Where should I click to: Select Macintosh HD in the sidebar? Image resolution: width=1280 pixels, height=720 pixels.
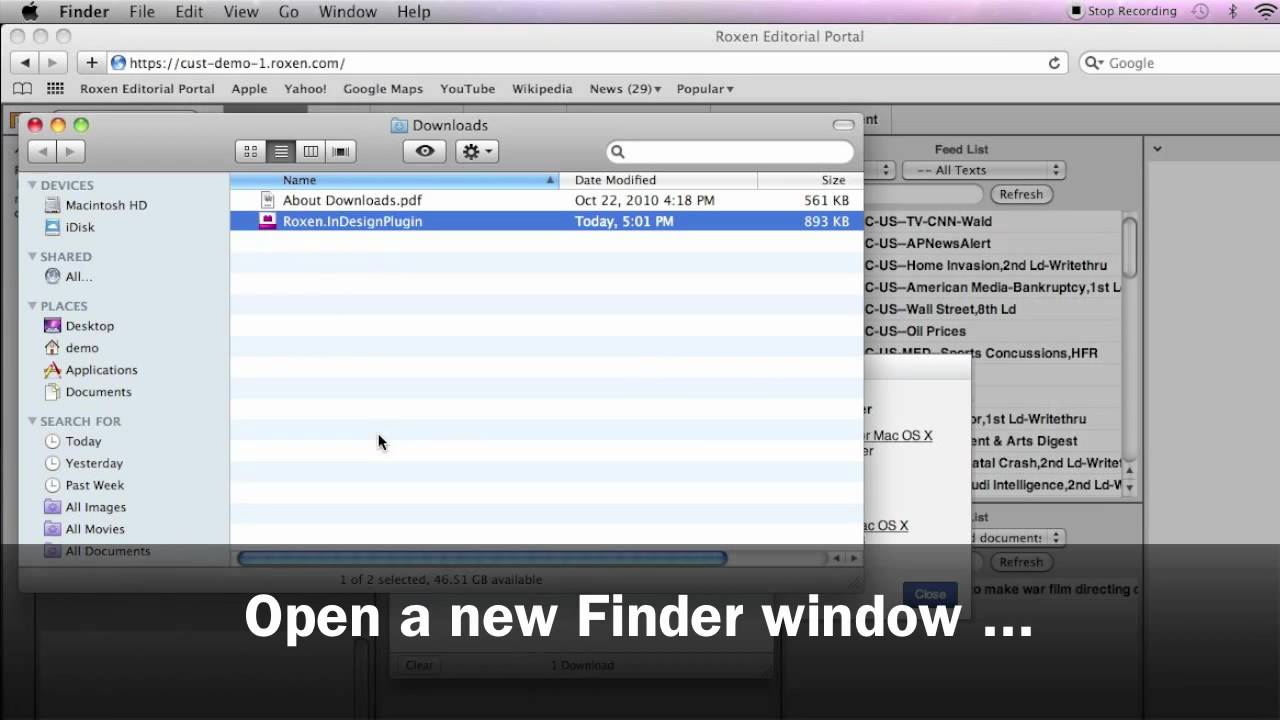pos(96,205)
